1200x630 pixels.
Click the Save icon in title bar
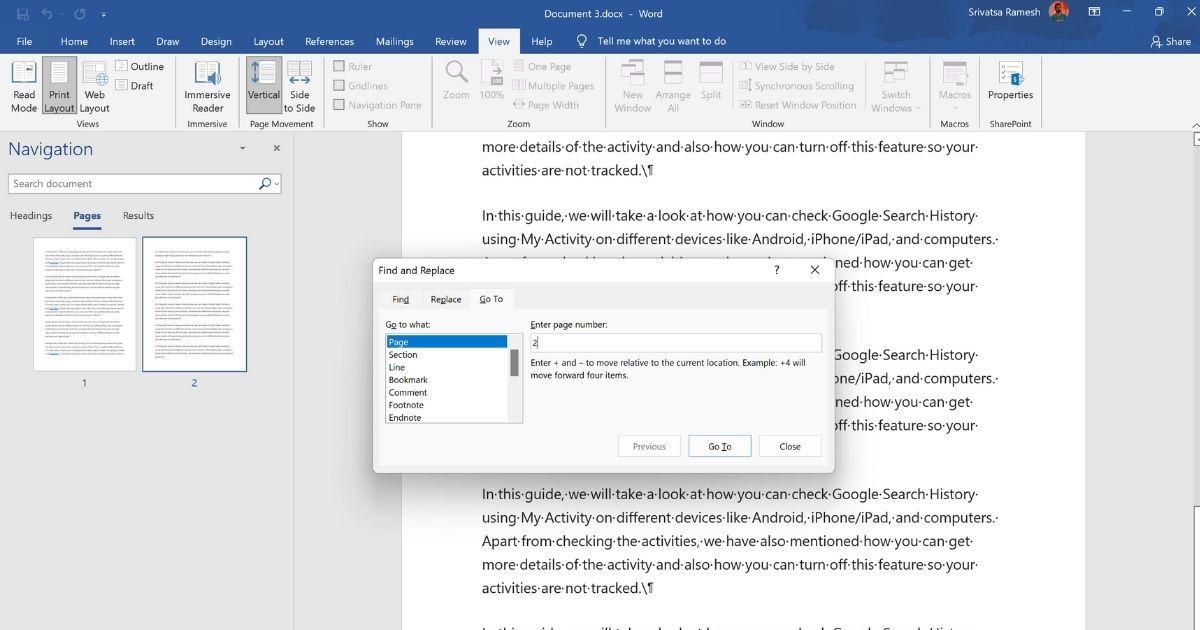click(21, 14)
